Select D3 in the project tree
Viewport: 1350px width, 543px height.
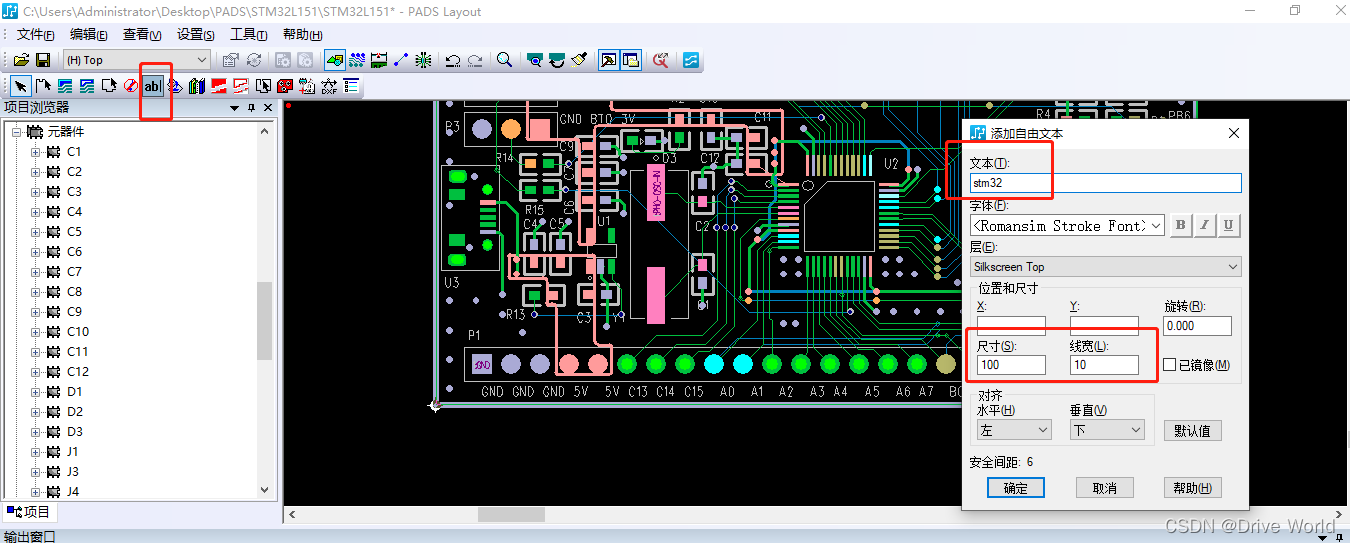point(75,432)
